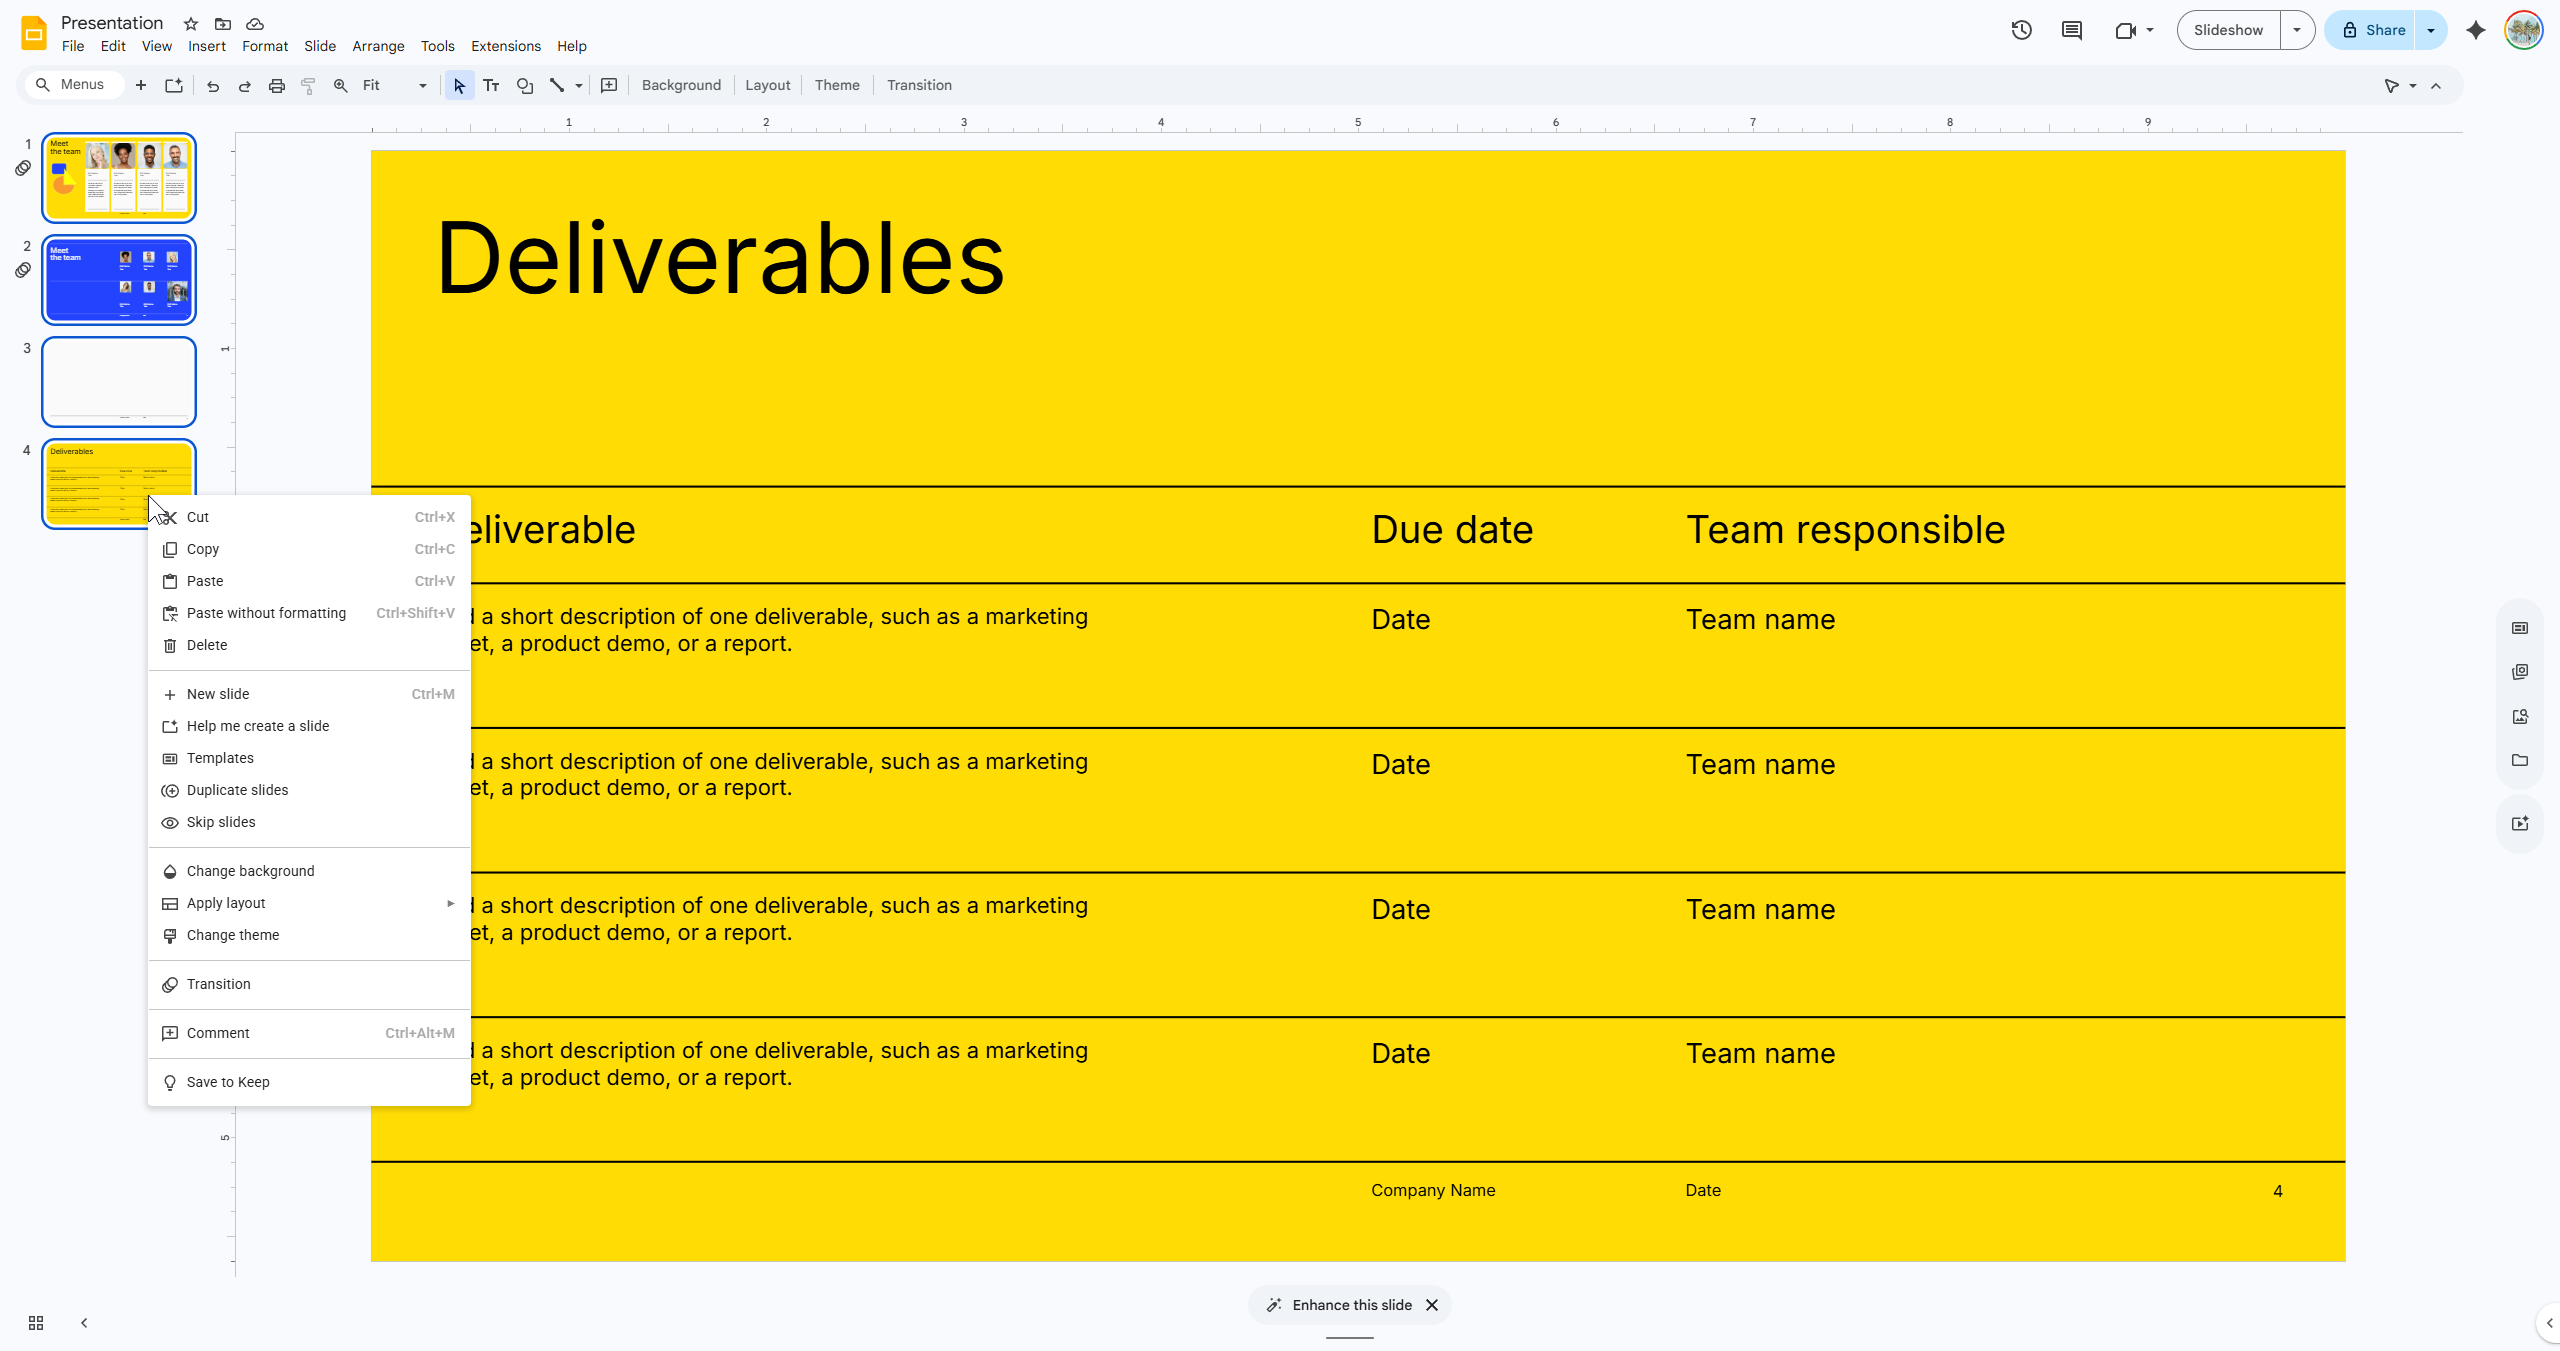The width and height of the screenshot is (2560, 1351).
Task: Select Delete in context menu
Action: 309,645
